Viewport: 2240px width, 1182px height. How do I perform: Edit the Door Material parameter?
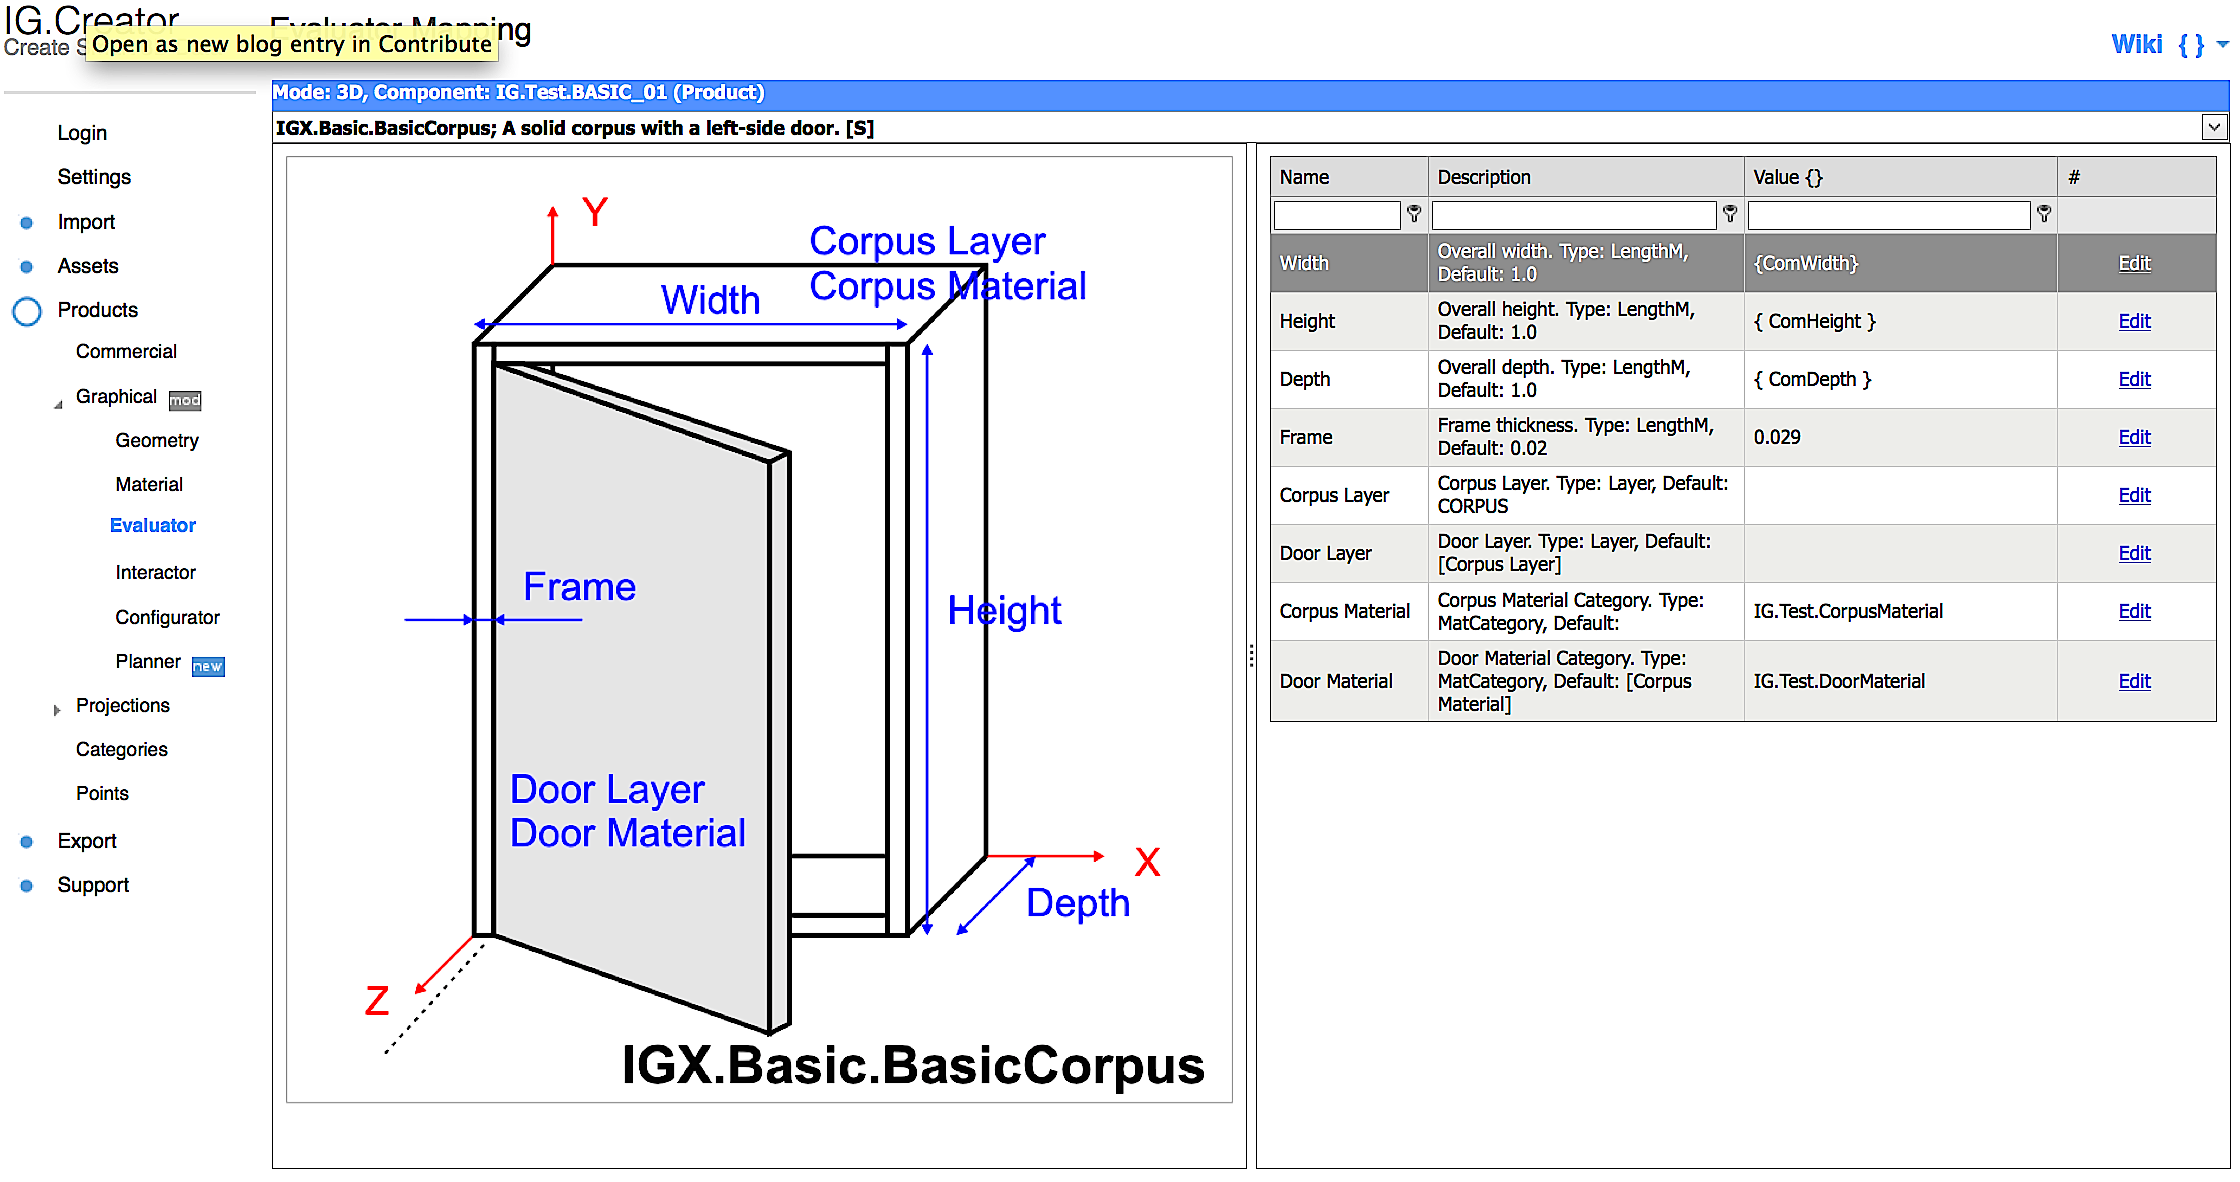pos(2134,681)
